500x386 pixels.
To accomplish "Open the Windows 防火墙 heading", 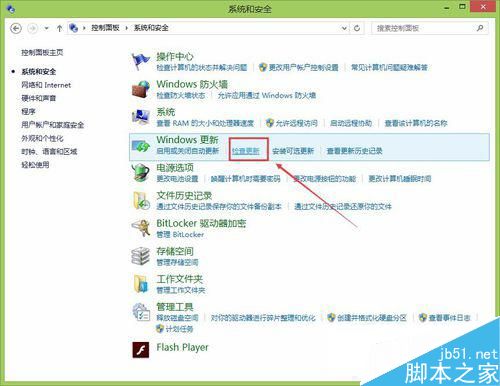I will (x=192, y=84).
